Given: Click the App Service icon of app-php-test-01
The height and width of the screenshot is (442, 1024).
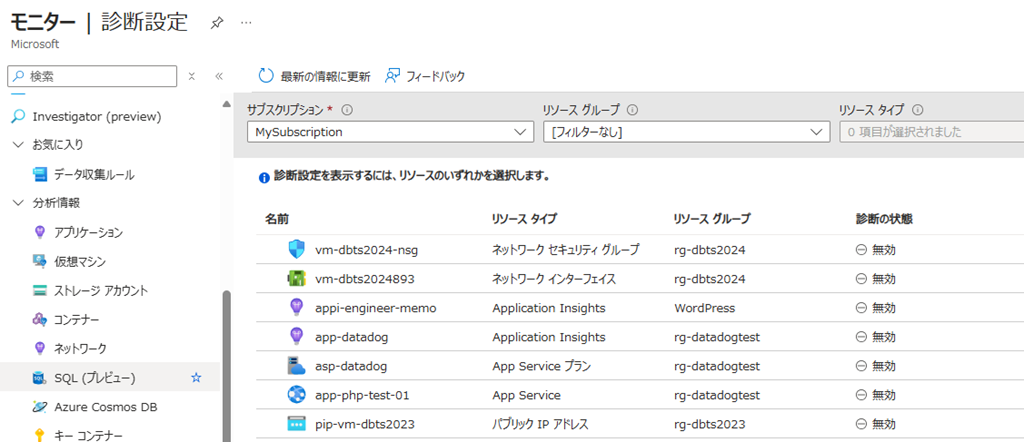Looking at the screenshot, I should (x=297, y=395).
